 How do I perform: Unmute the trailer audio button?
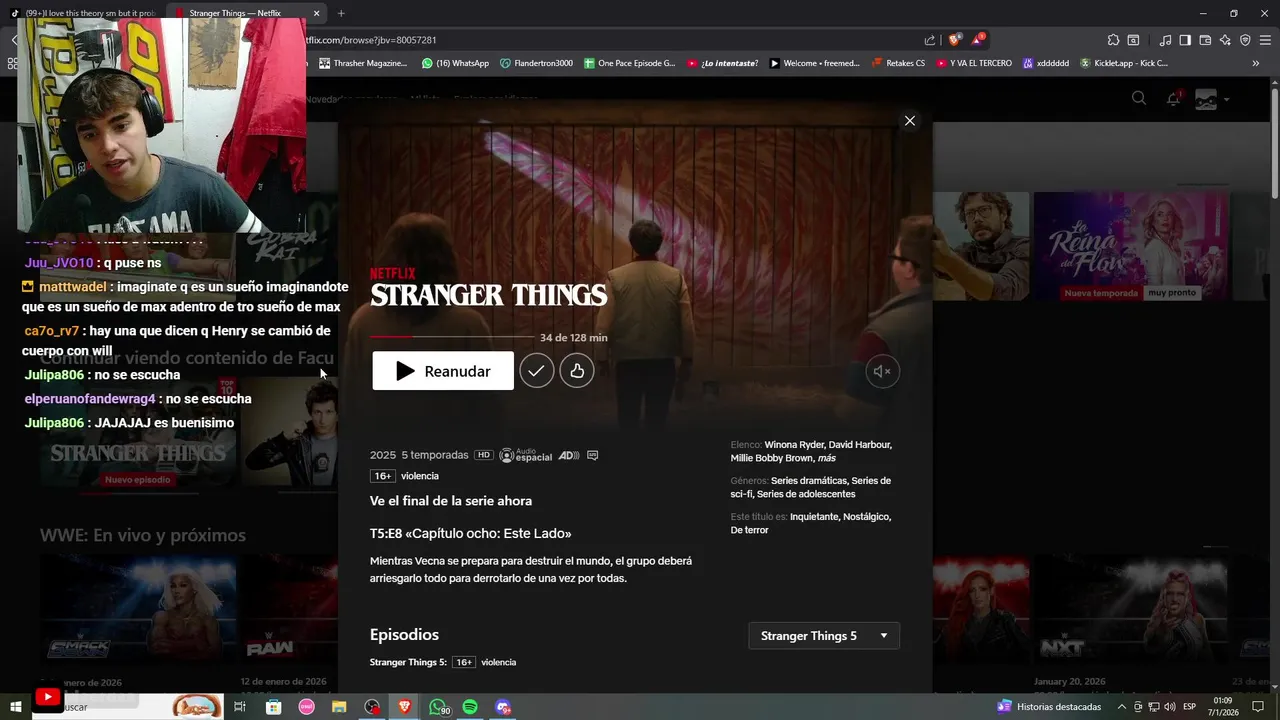pos(882,371)
